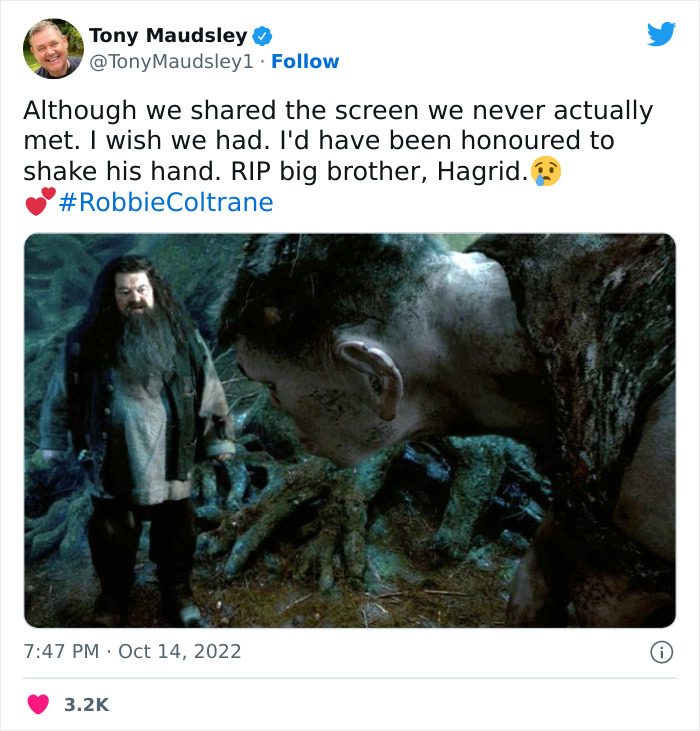Open the tweet info icon
Viewport: 700px width, 731px height.
click(661, 652)
